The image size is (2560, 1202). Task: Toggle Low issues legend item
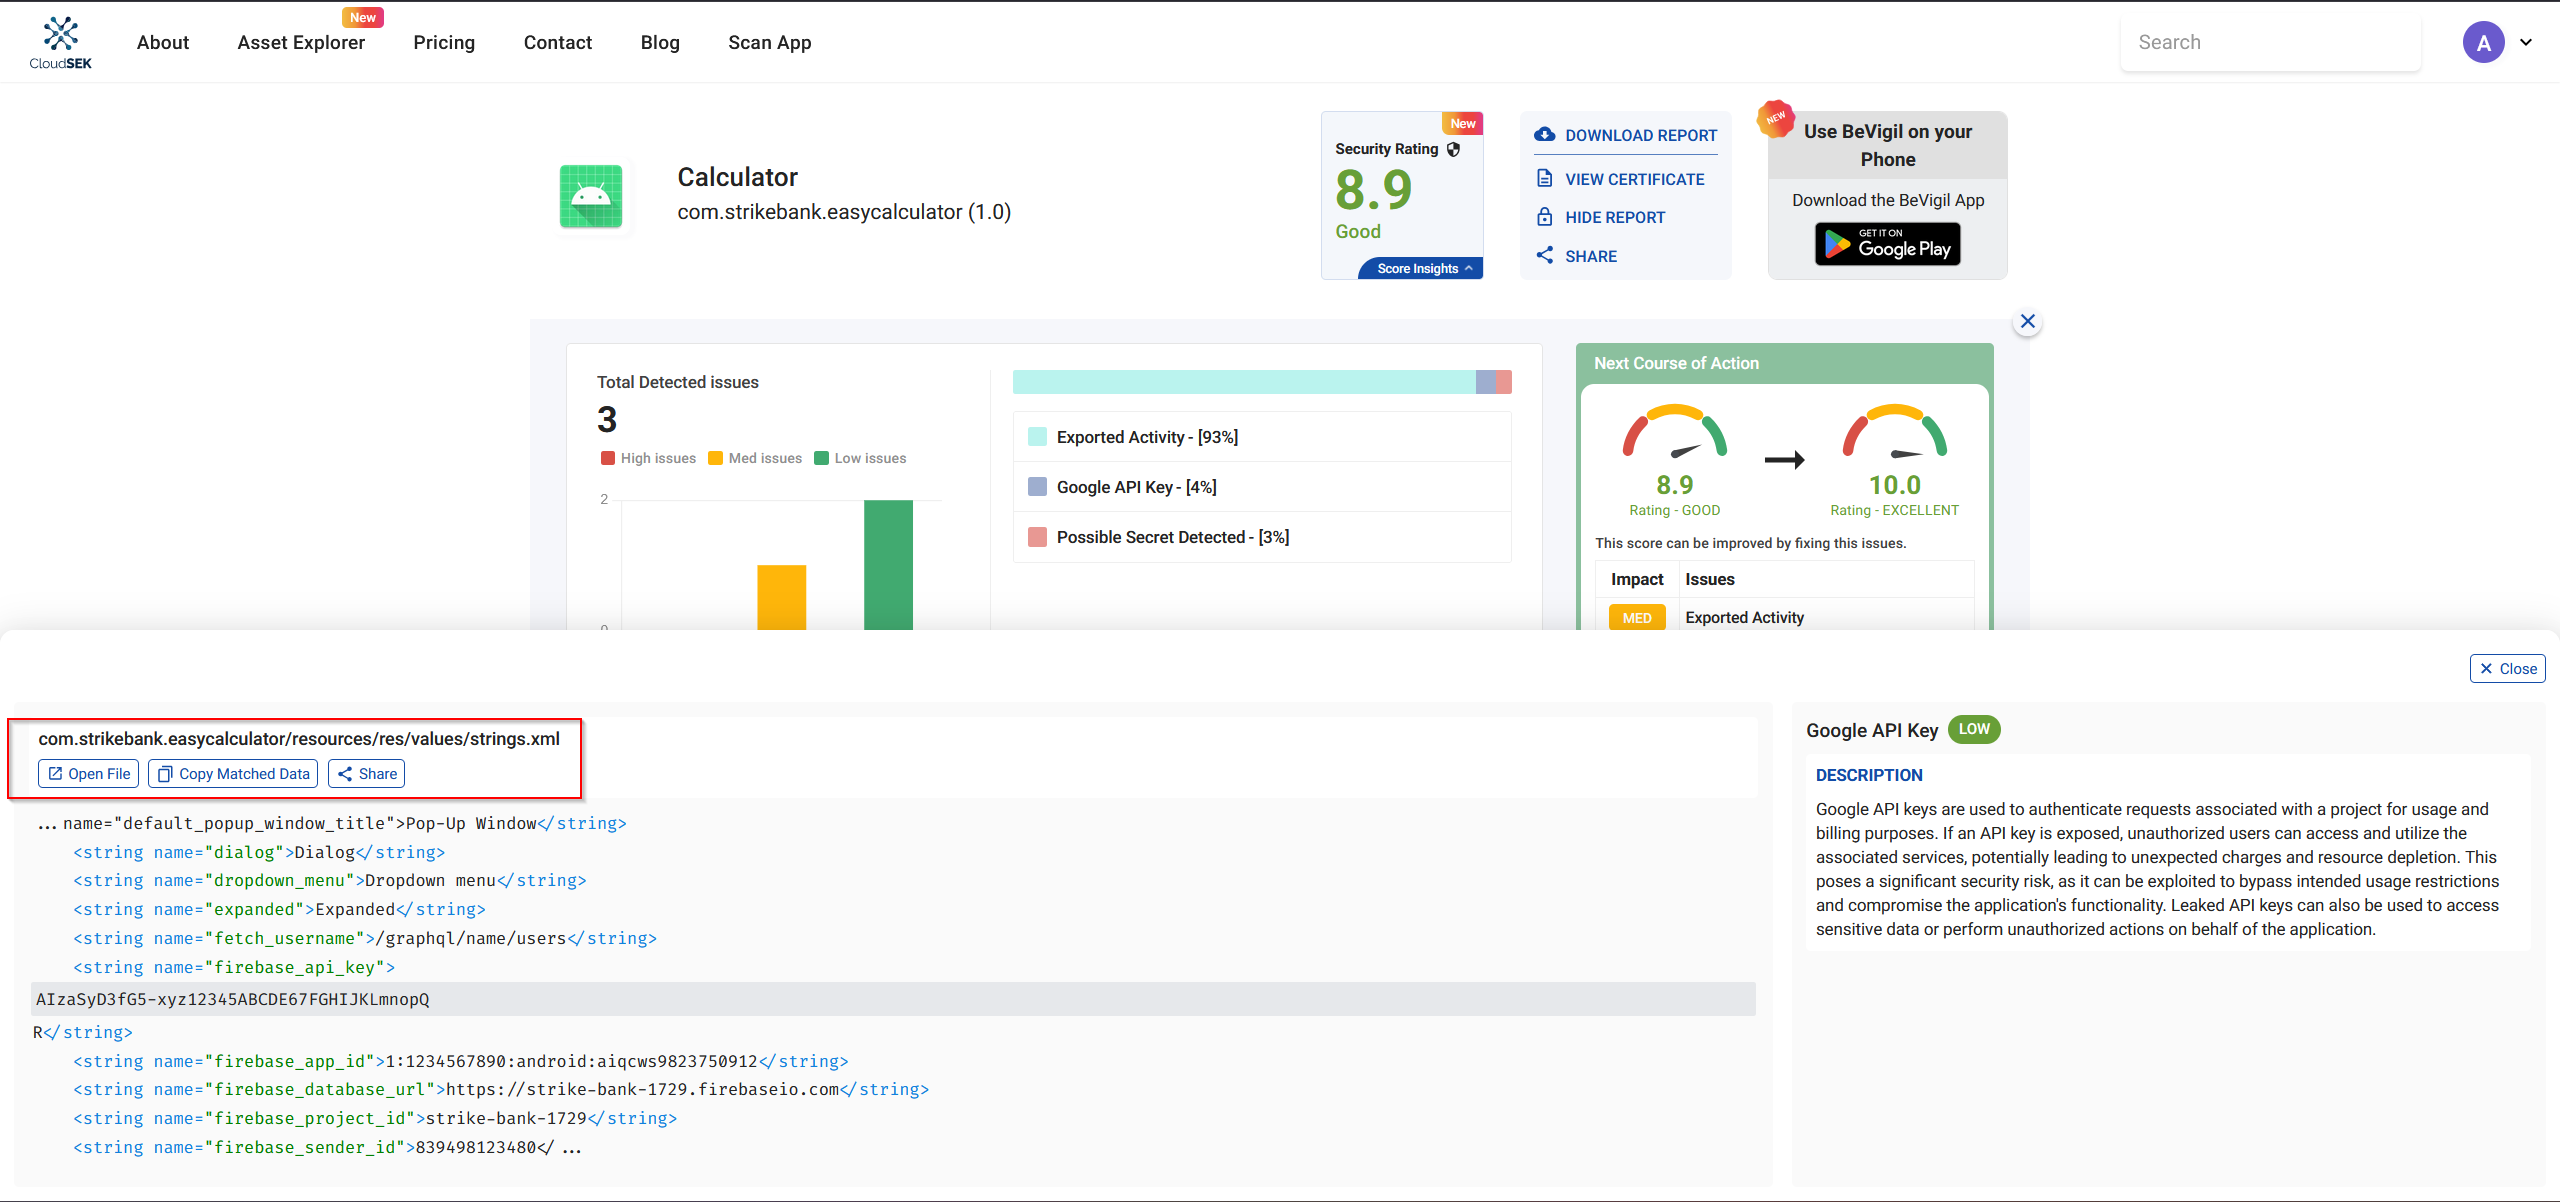(861, 458)
